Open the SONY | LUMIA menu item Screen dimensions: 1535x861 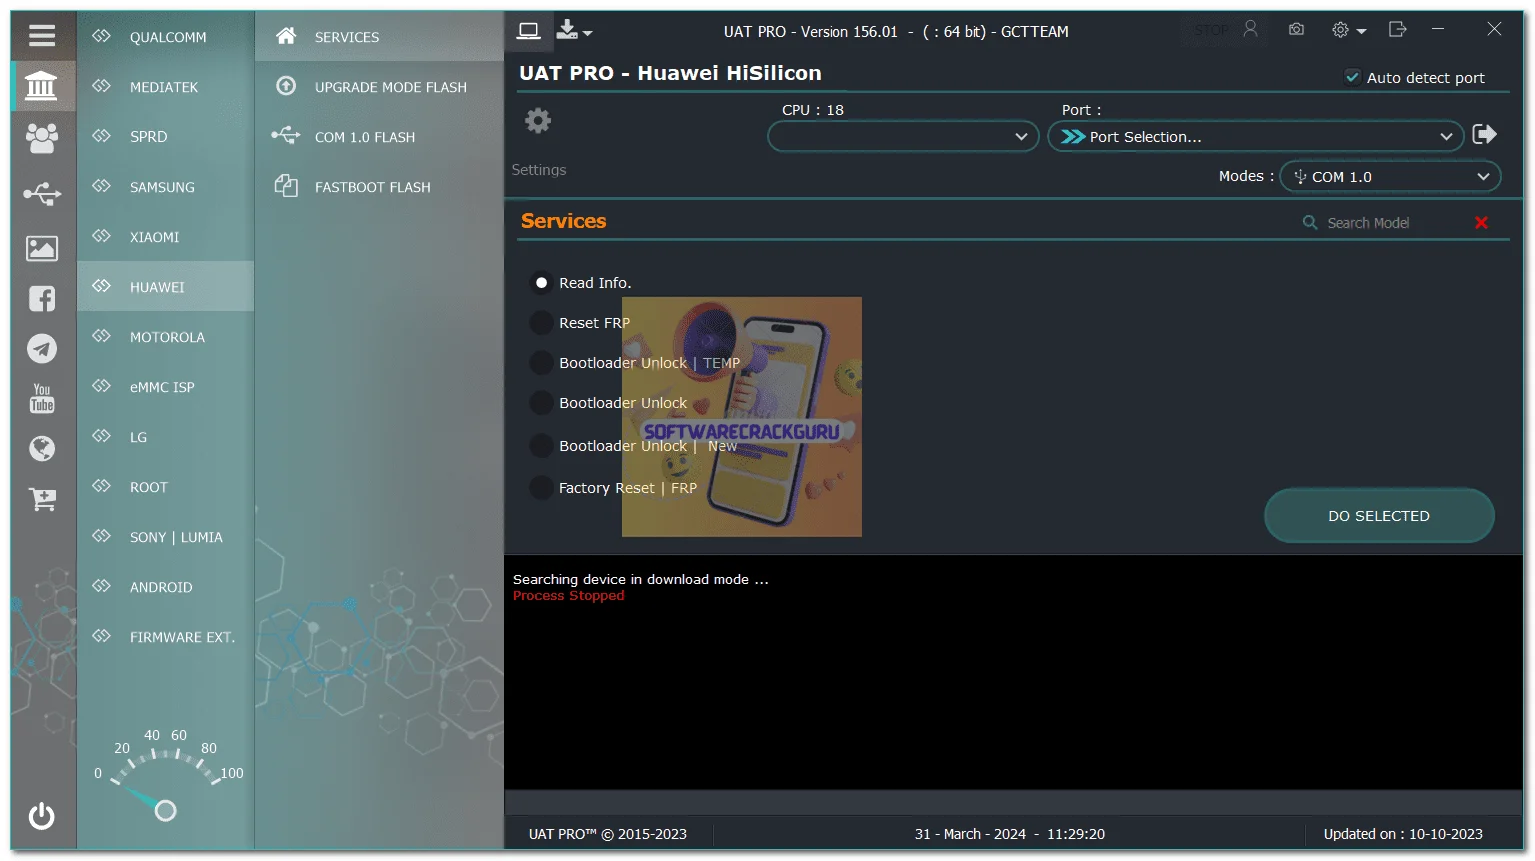click(x=165, y=537)
